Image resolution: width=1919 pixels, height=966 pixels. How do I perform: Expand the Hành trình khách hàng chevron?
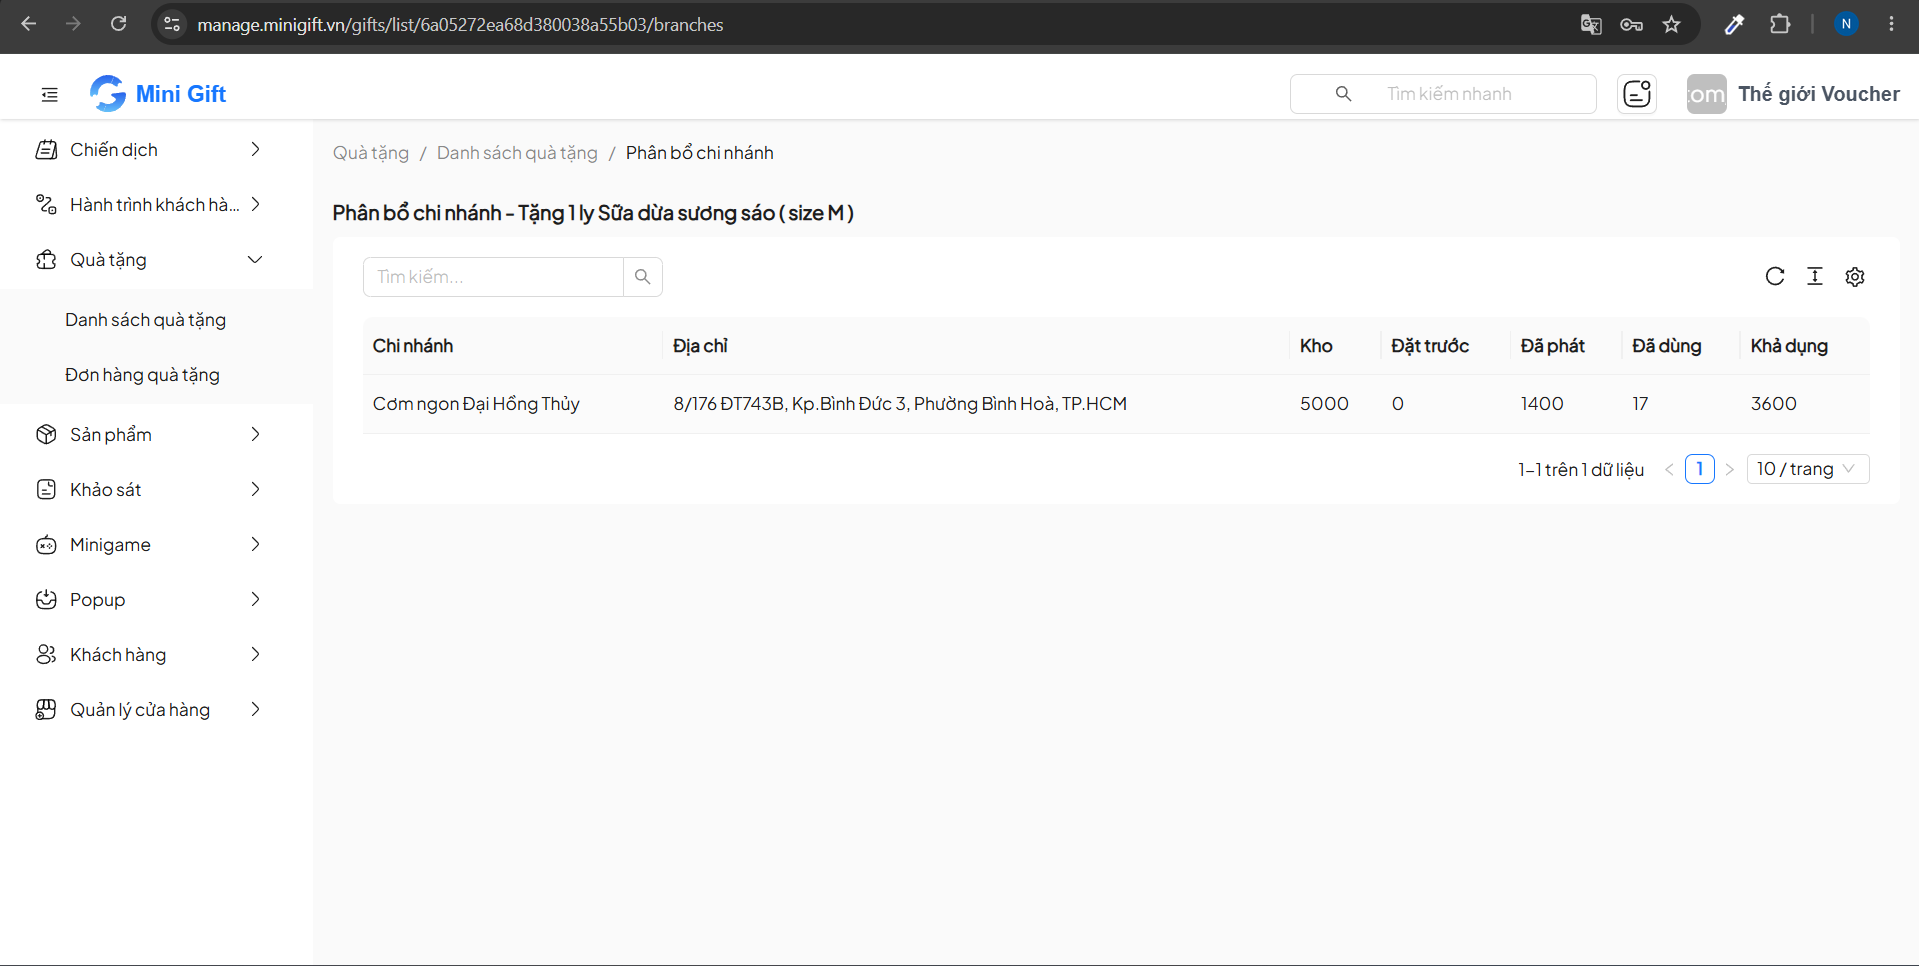255,205
